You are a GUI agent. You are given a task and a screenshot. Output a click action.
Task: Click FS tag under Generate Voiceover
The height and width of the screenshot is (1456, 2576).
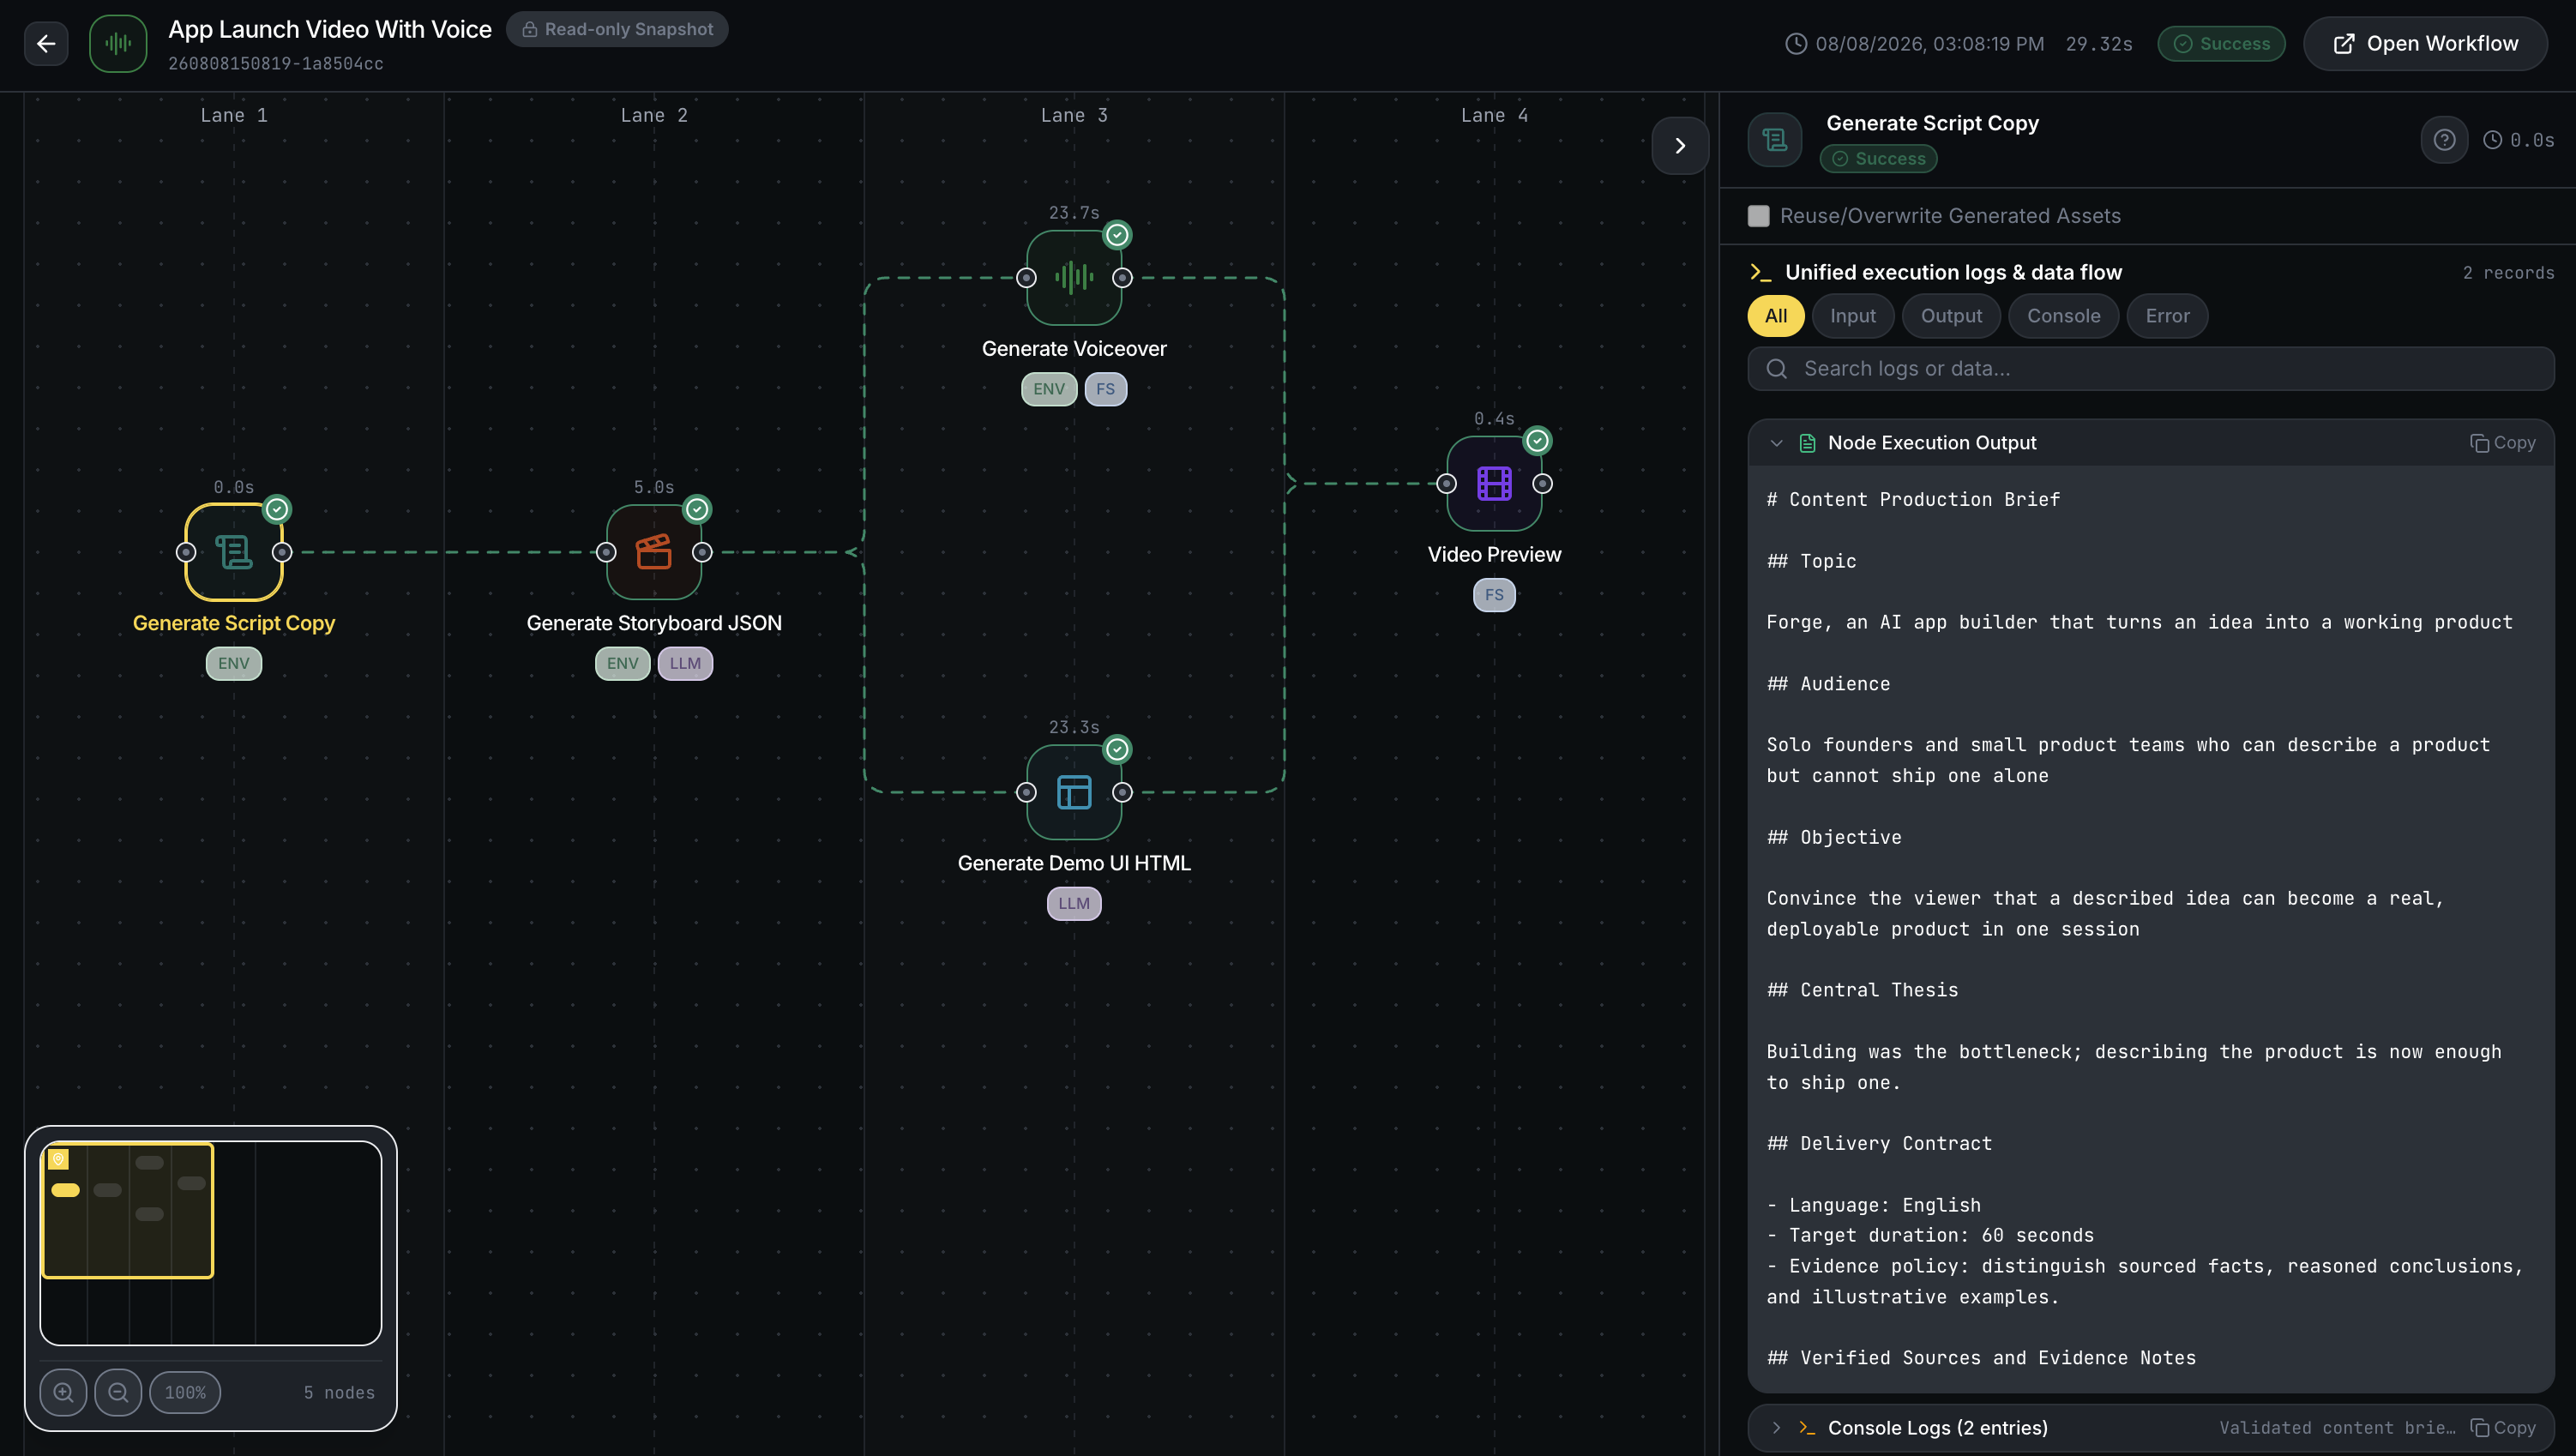pyautogui.click(x=1105, y=389)
